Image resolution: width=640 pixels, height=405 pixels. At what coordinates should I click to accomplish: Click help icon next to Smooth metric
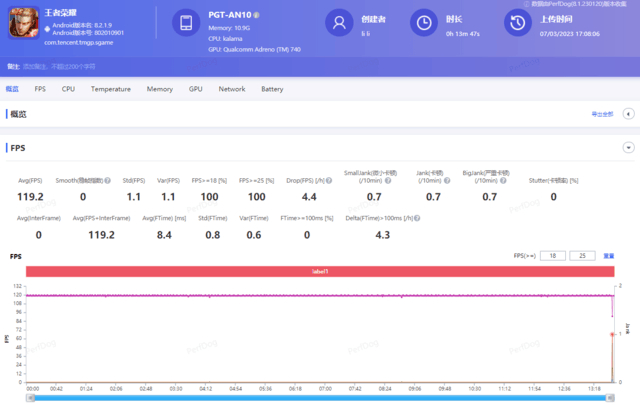108,180
